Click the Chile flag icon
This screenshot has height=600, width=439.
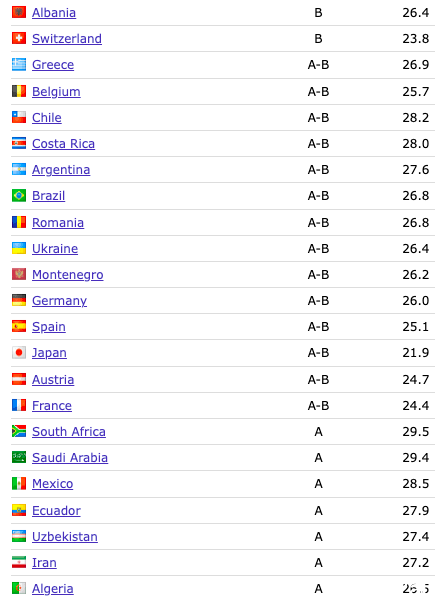(19, 117)
